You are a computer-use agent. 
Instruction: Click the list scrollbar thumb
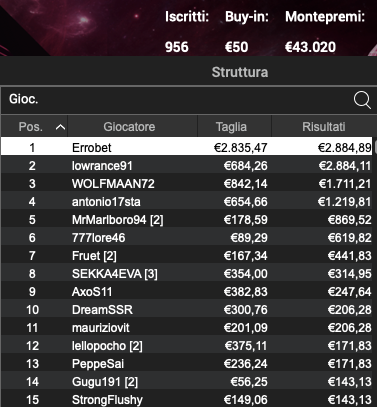point(375,147)
